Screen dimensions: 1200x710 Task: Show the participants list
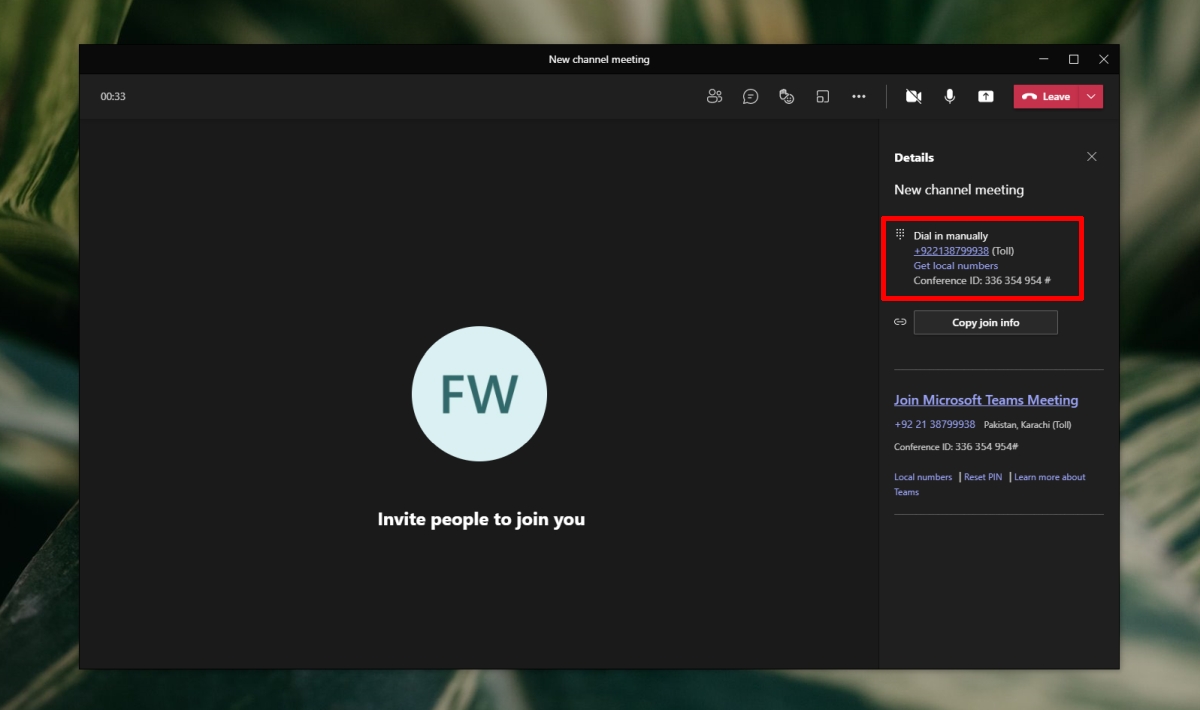tap(714, 96)
